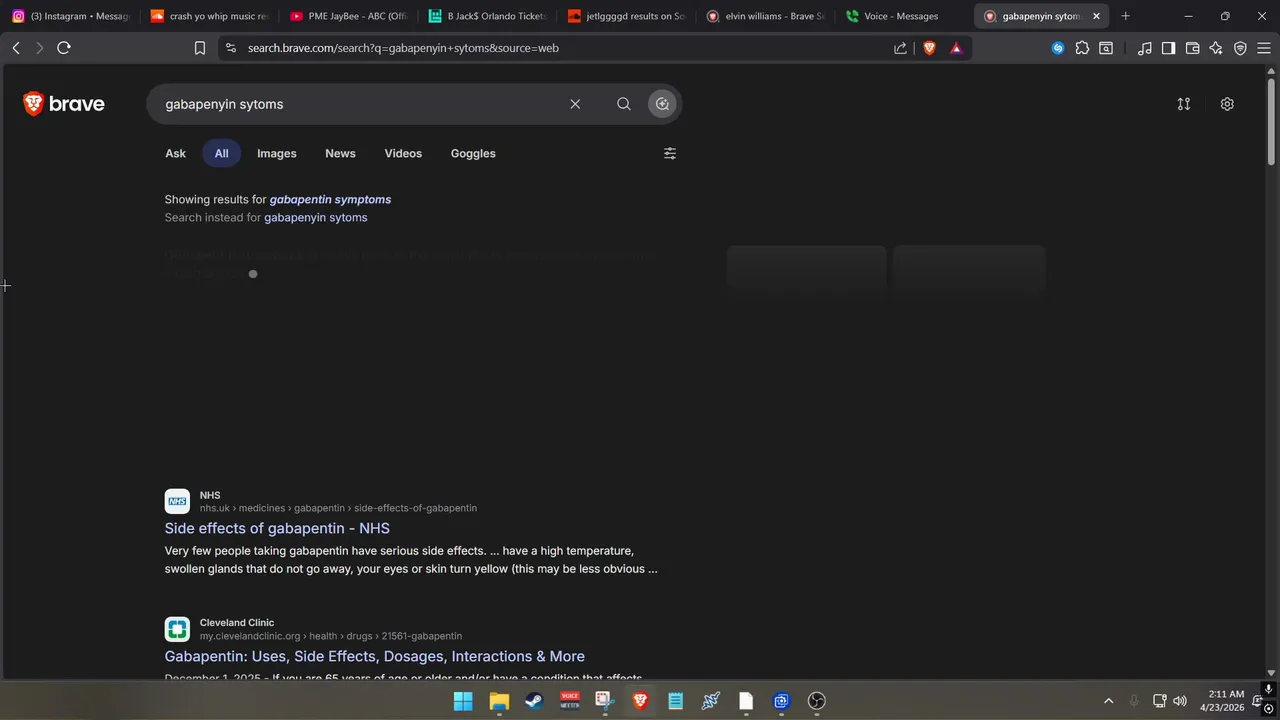Open volume control in system tray

[x=1180, y=701]
